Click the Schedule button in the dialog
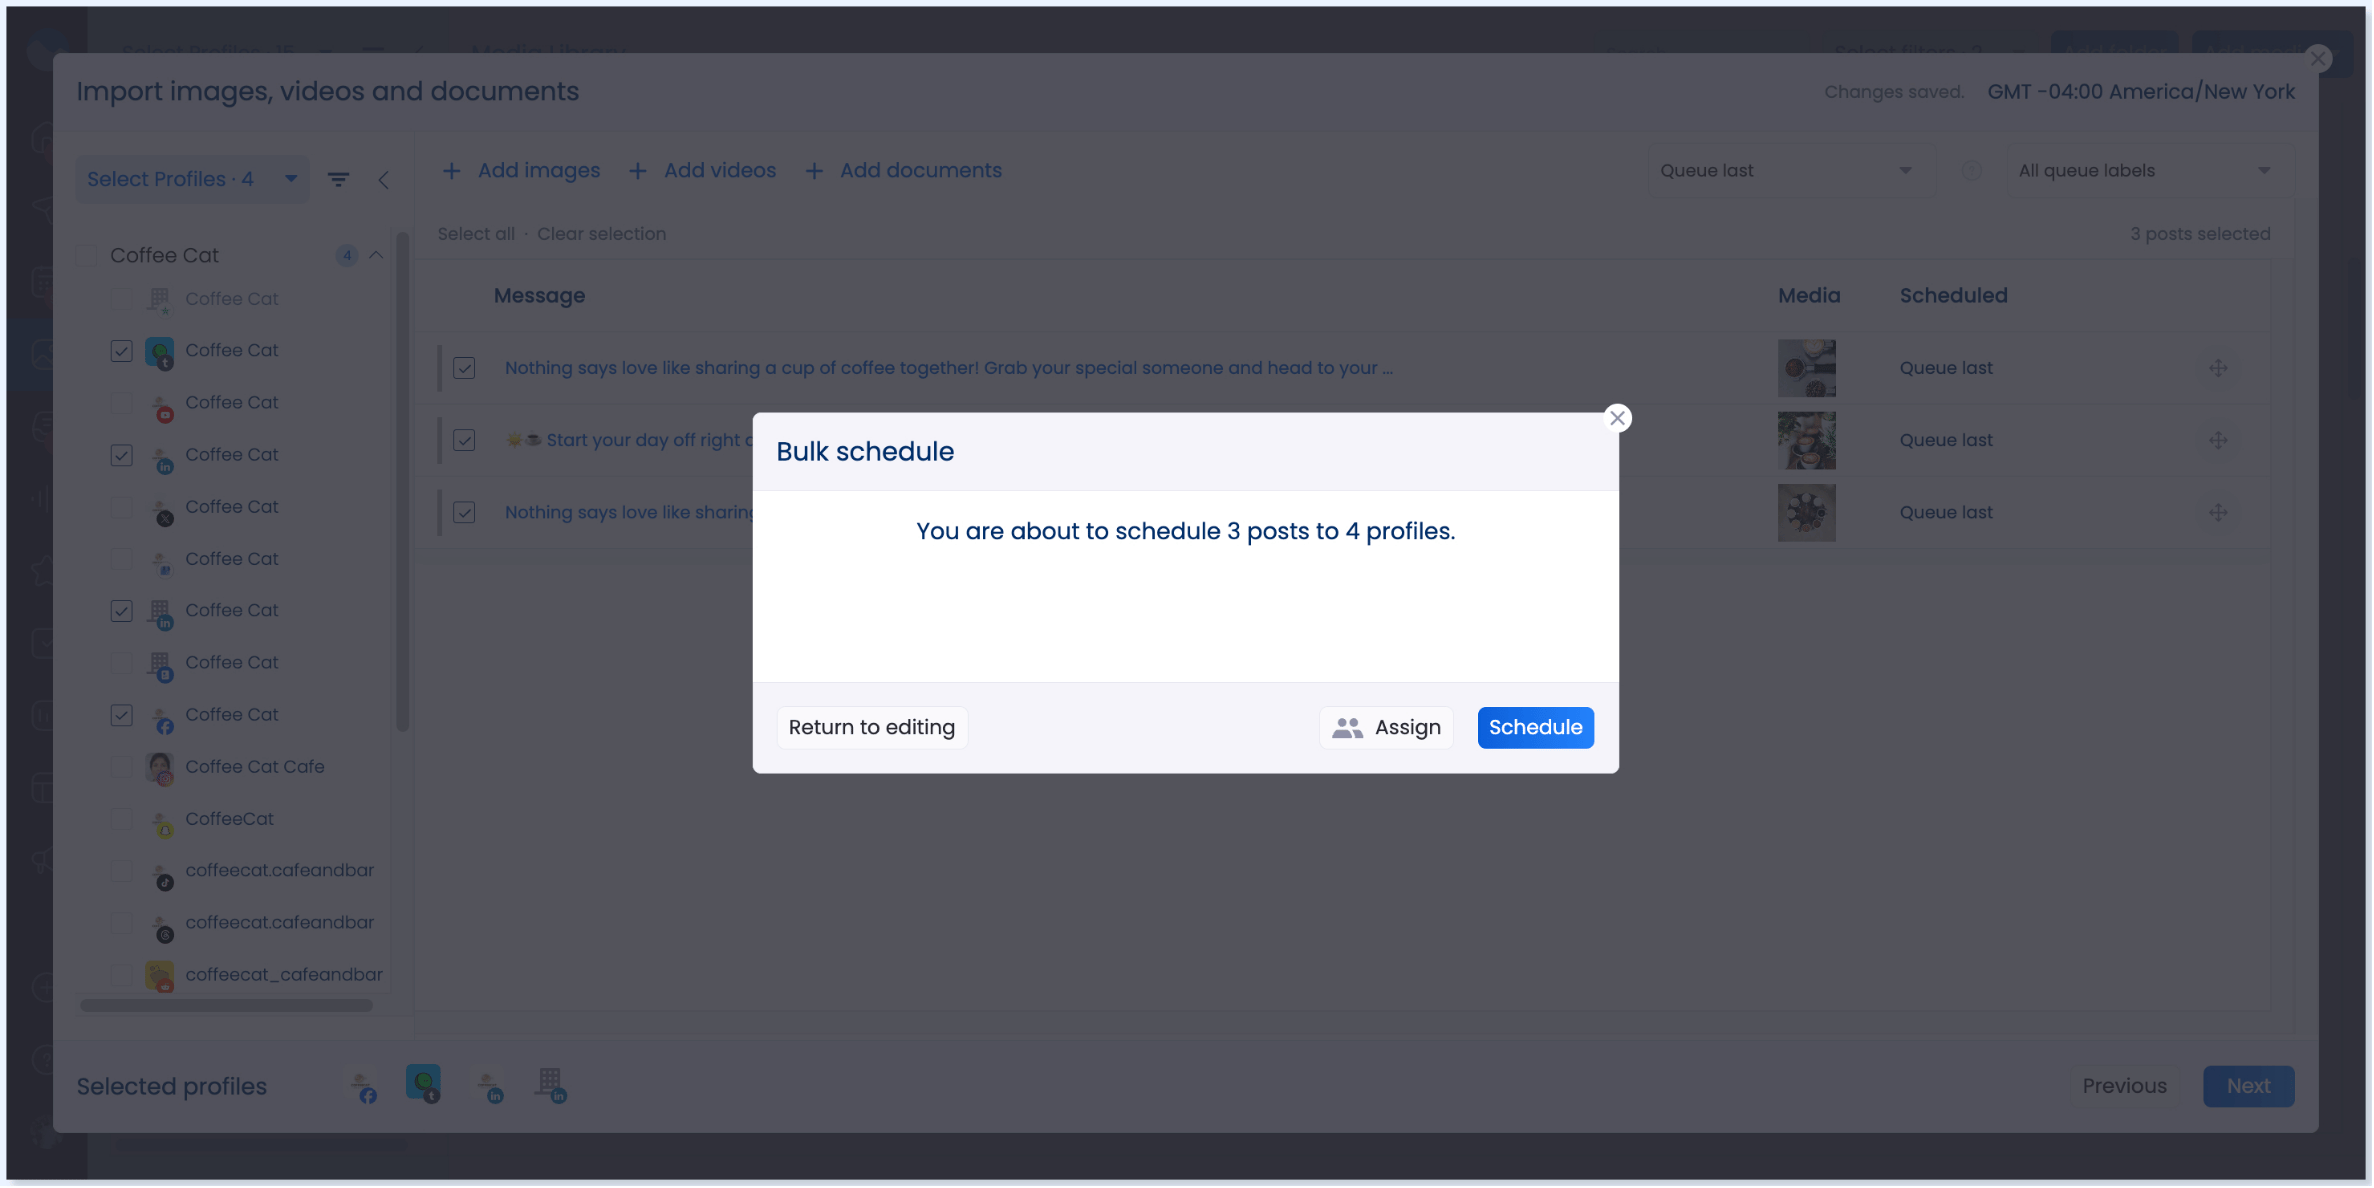 point(1535,727)
